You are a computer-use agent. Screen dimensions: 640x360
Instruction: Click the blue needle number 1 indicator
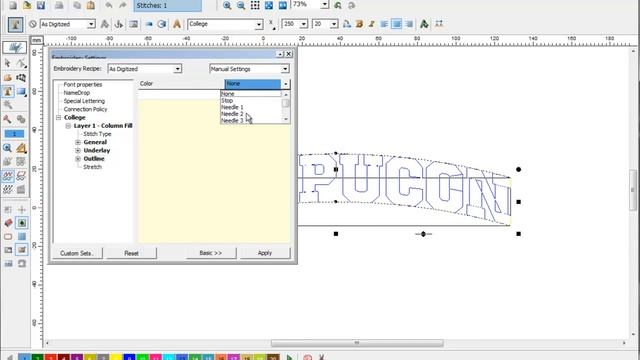tap(14, 134)
